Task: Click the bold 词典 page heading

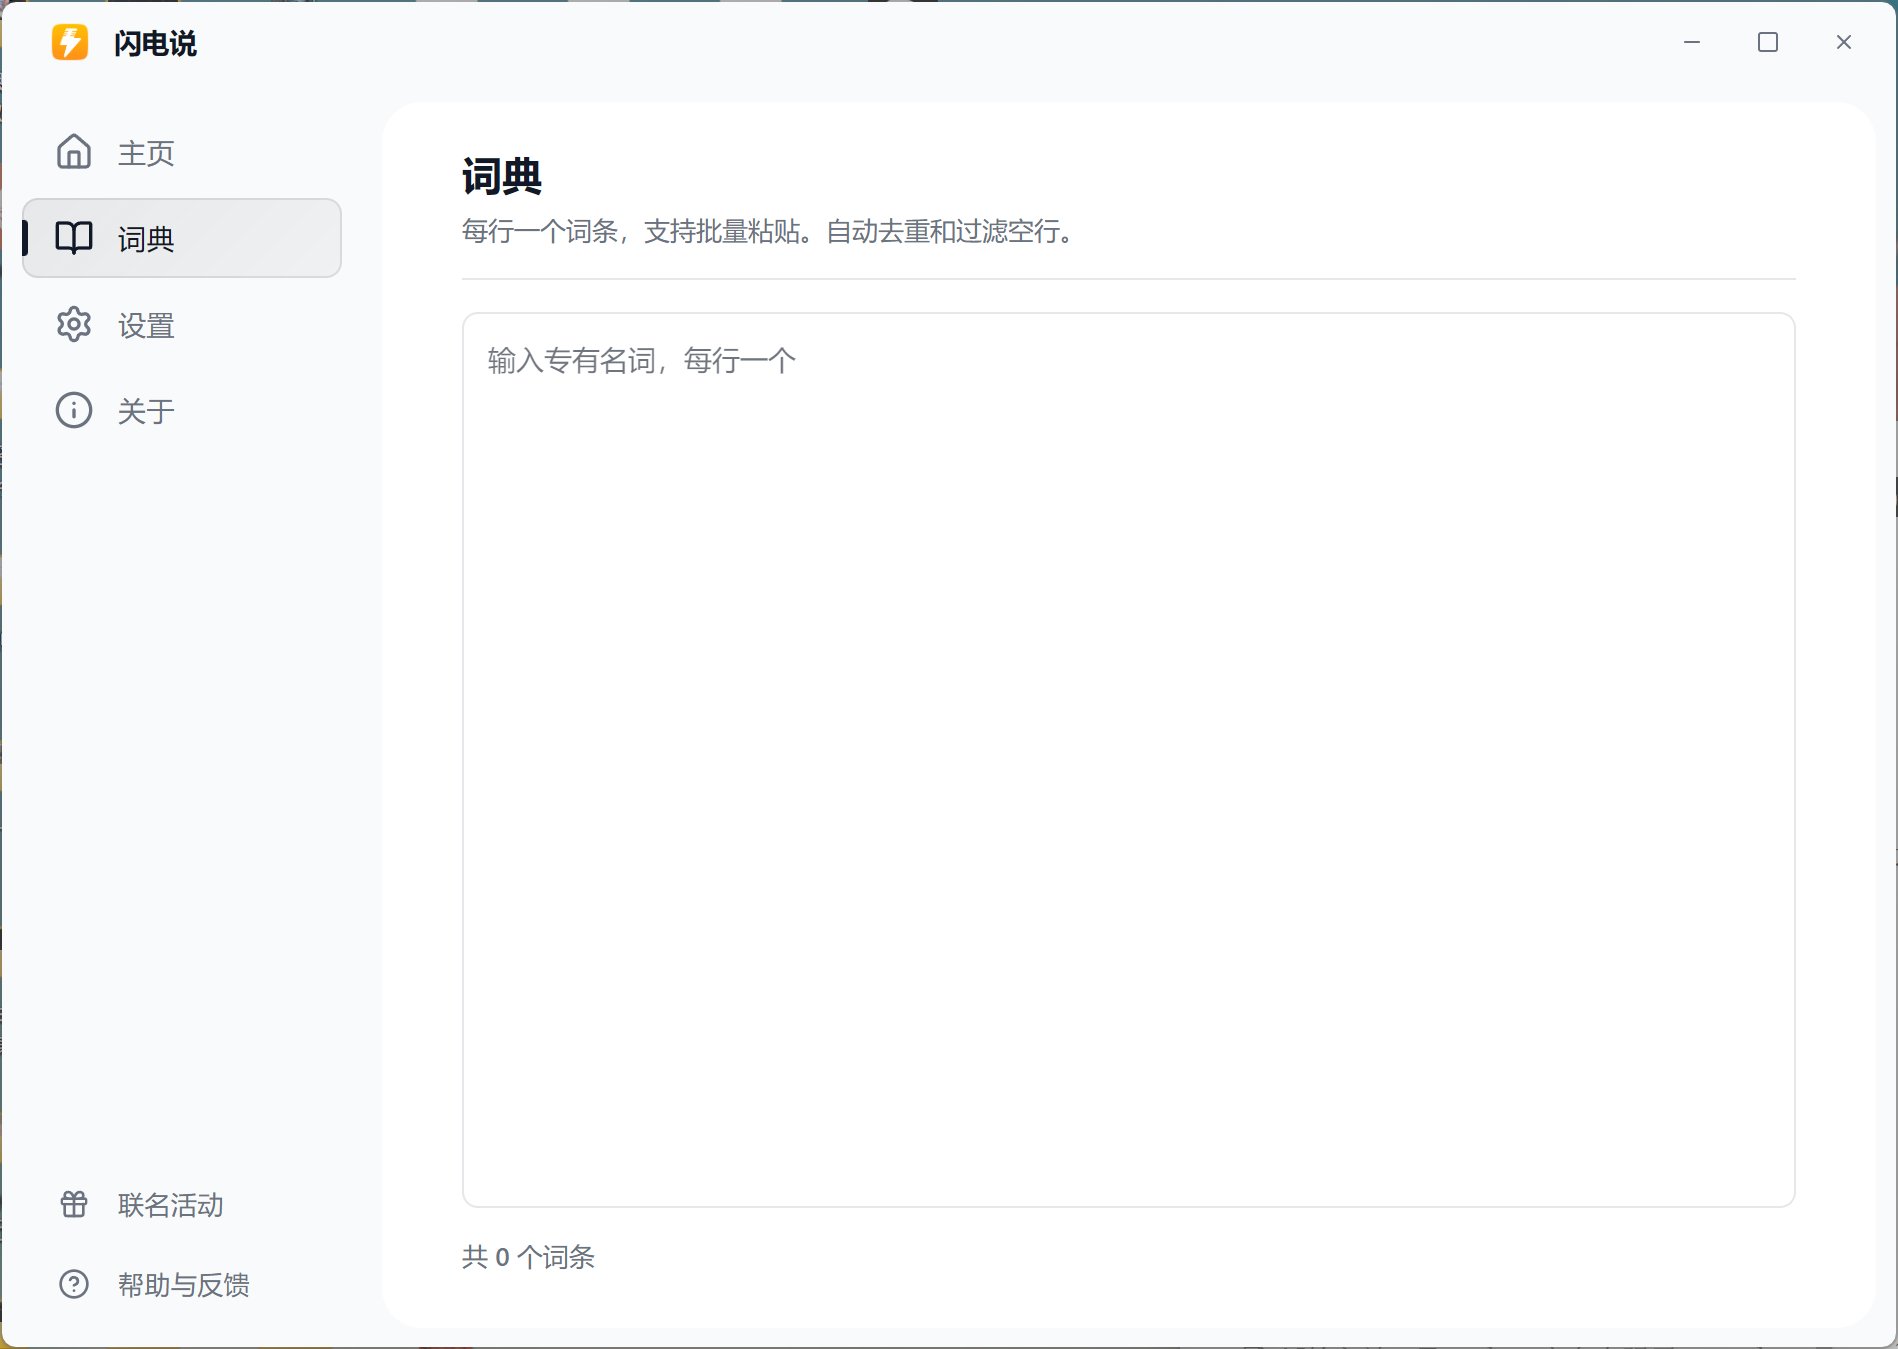Action: click(502, 177)
